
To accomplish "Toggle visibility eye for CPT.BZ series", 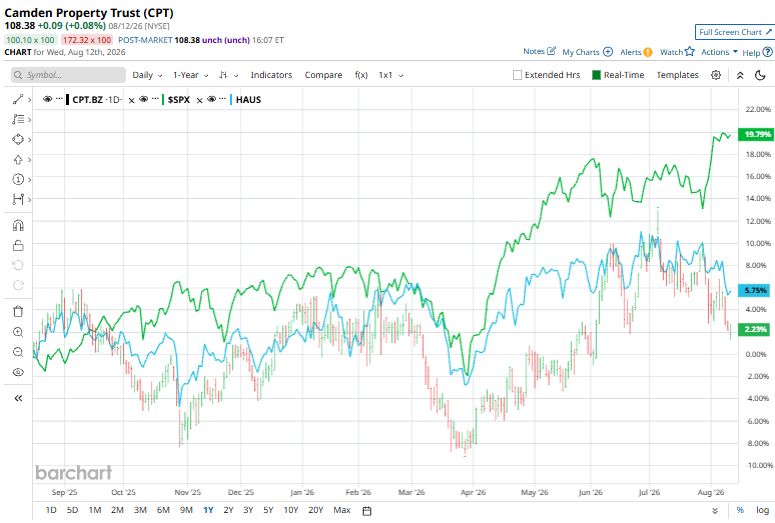I will click(x=47, y=99).
